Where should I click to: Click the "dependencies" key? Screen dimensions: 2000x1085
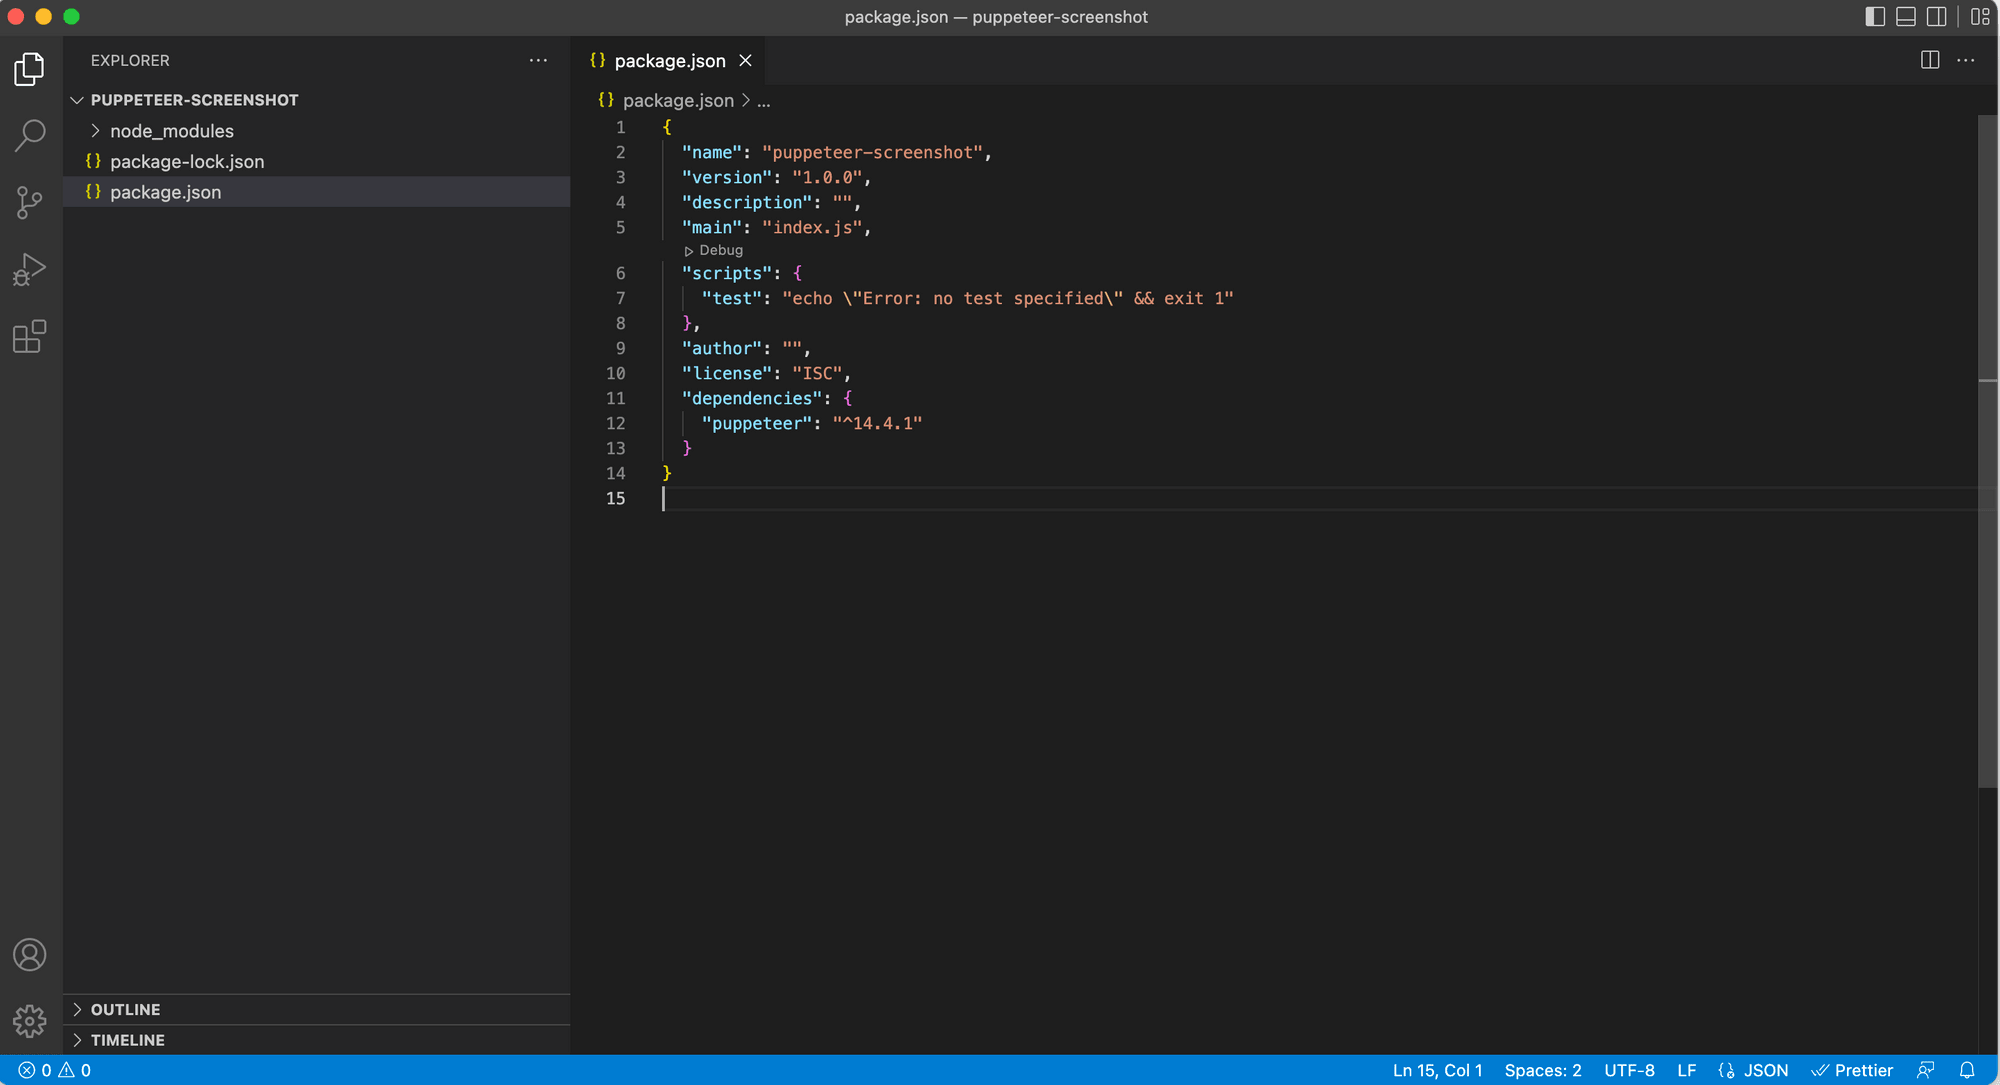(752, 398)
